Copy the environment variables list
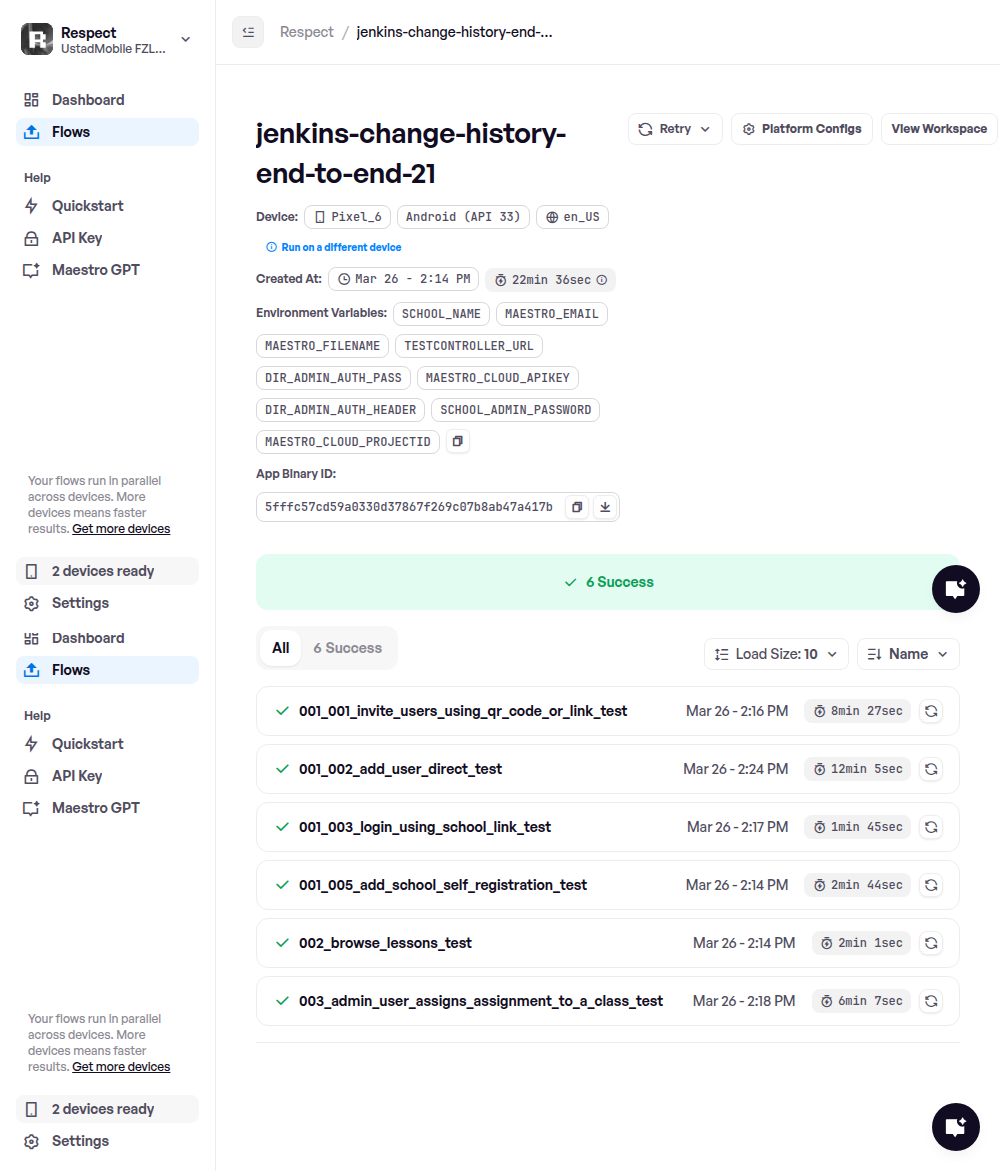 [457, 441]
